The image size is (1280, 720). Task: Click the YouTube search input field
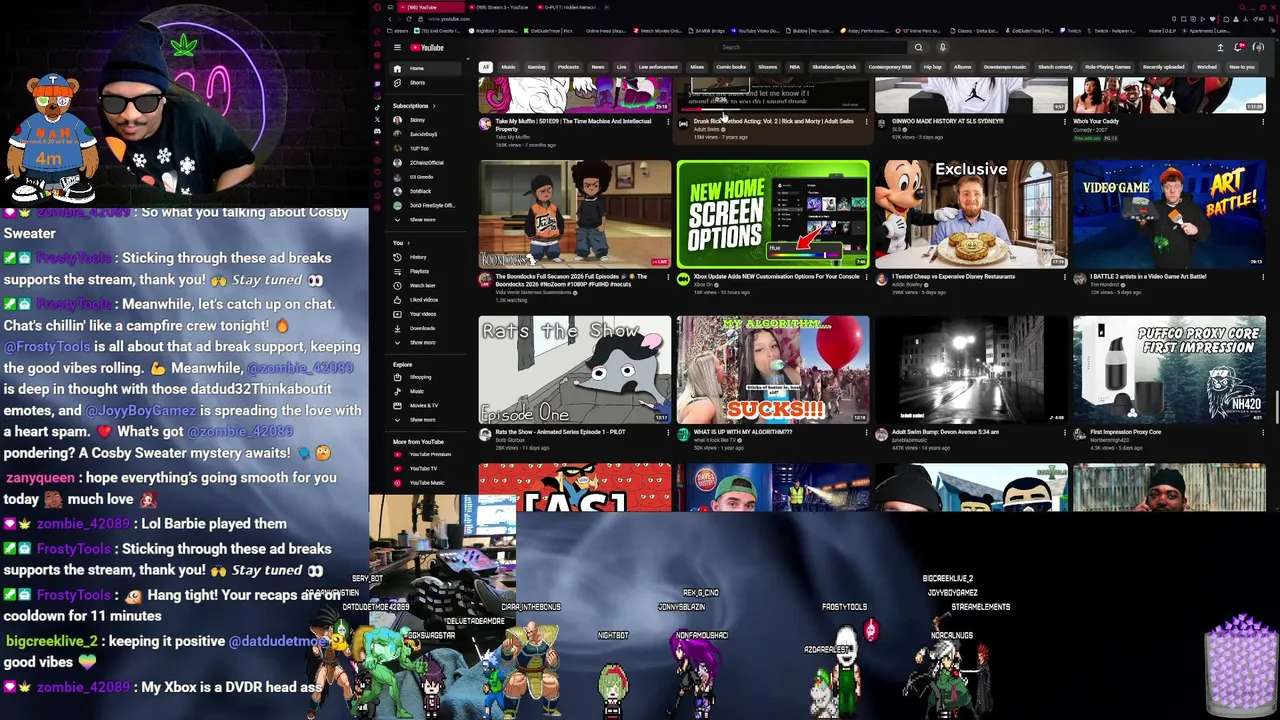point(812,47)
